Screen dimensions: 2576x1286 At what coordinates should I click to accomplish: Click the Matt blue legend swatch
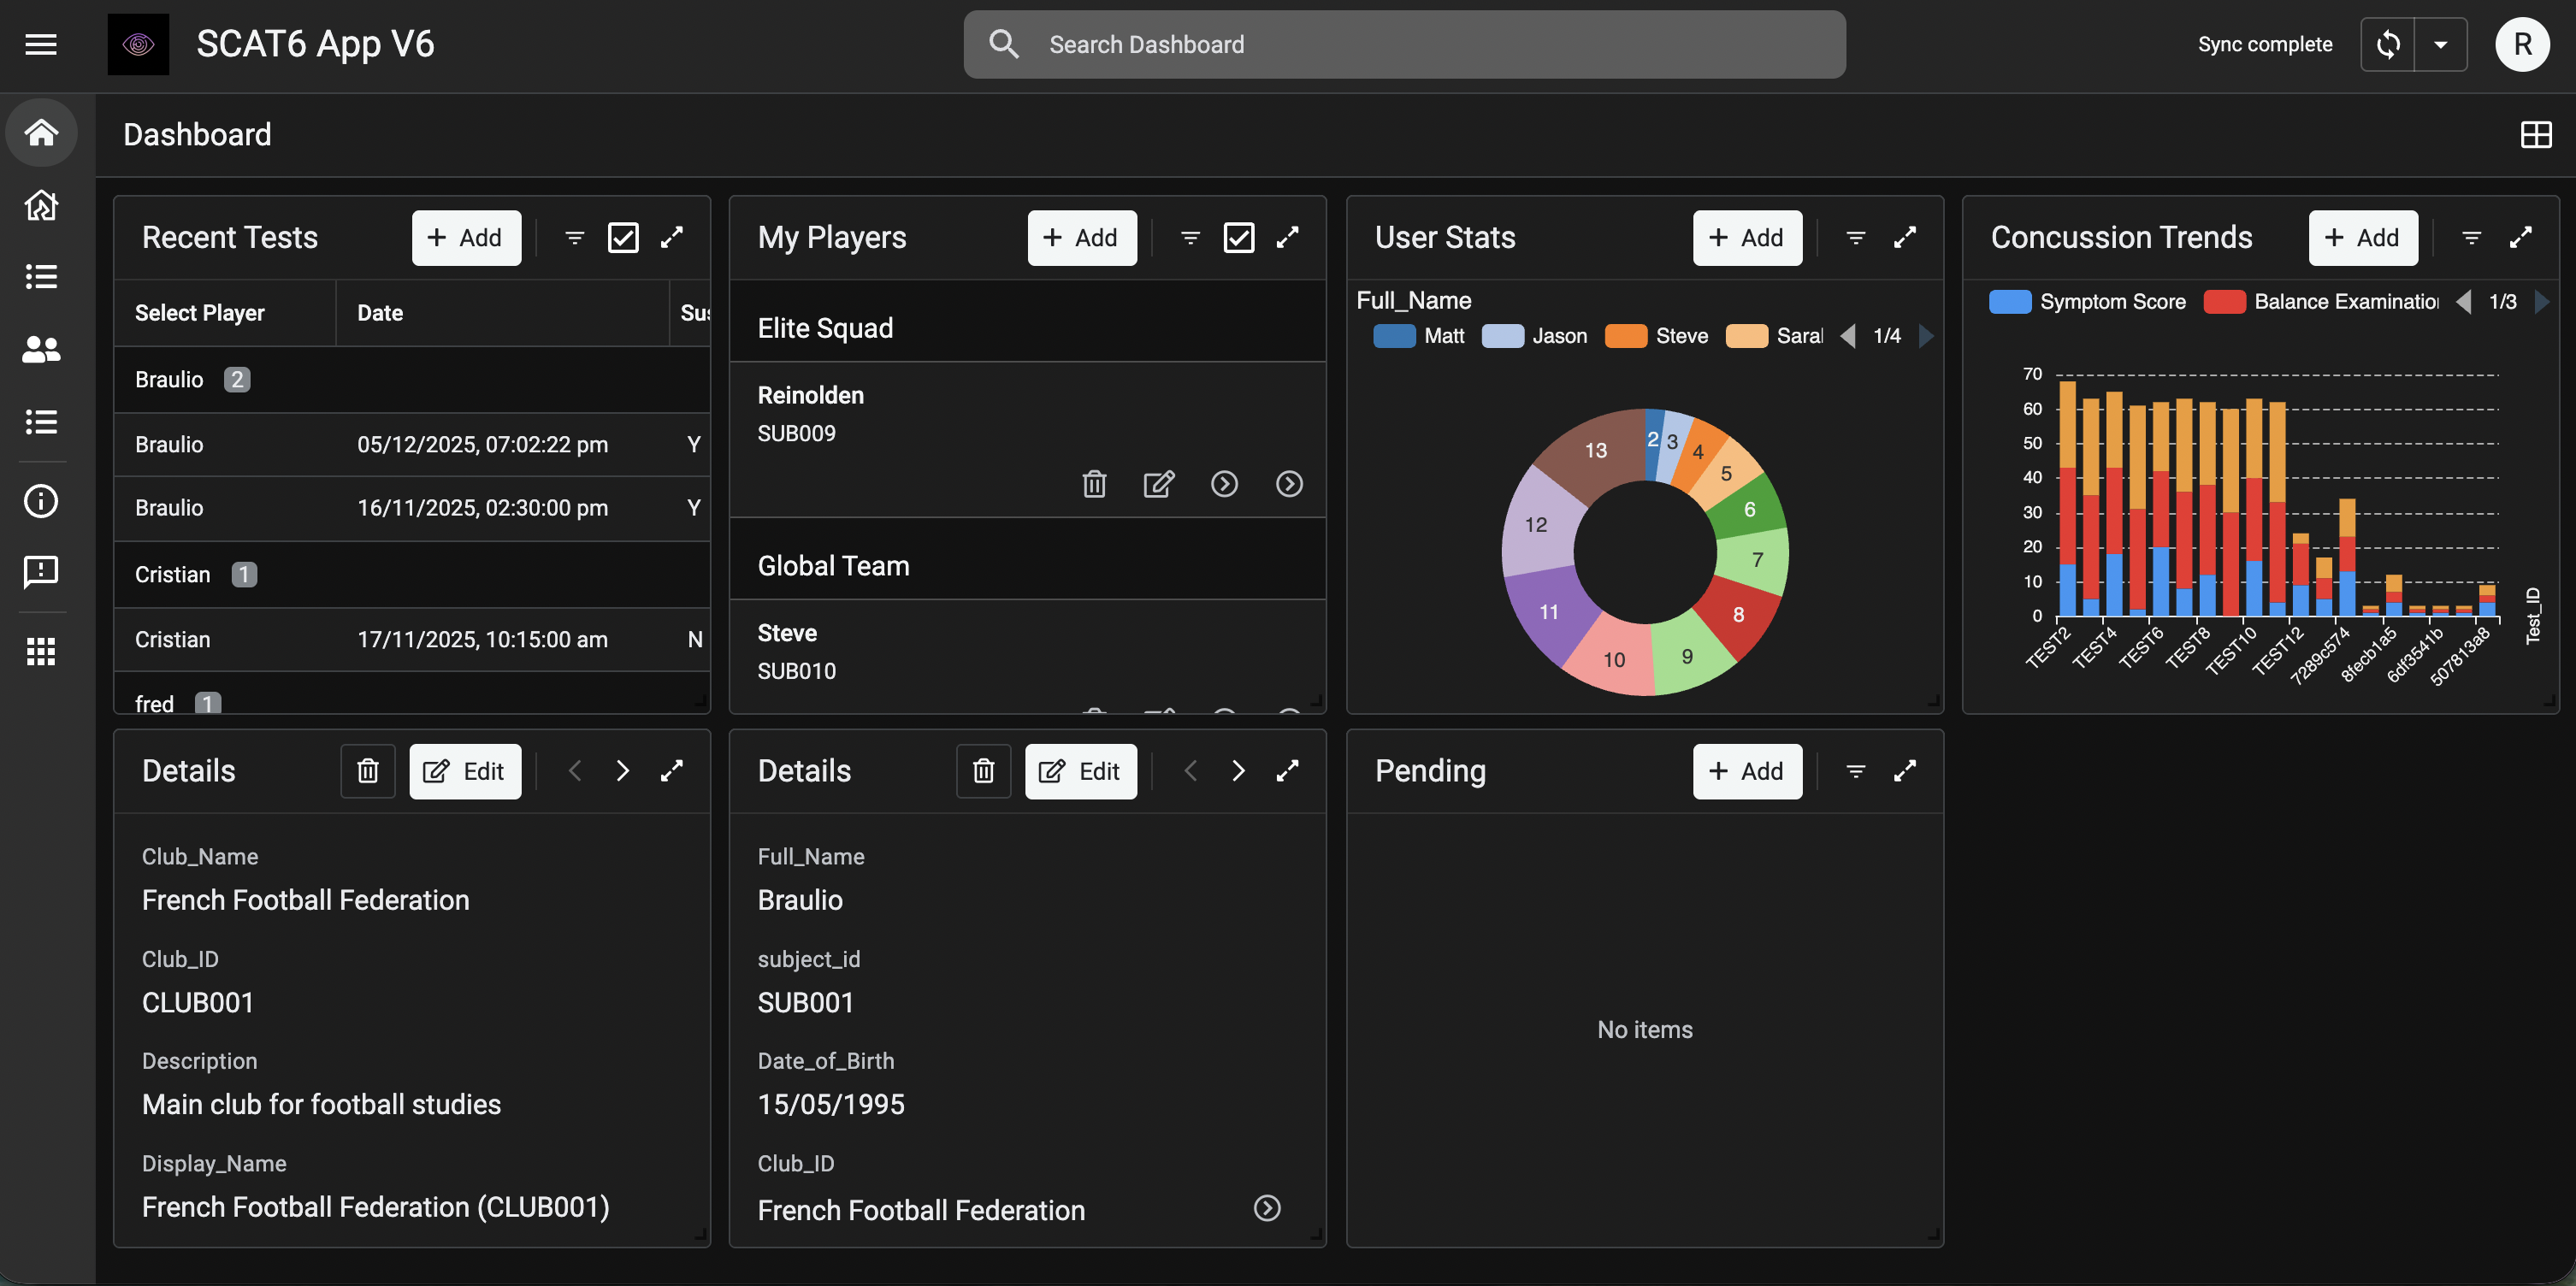[x=1394, y=336]
